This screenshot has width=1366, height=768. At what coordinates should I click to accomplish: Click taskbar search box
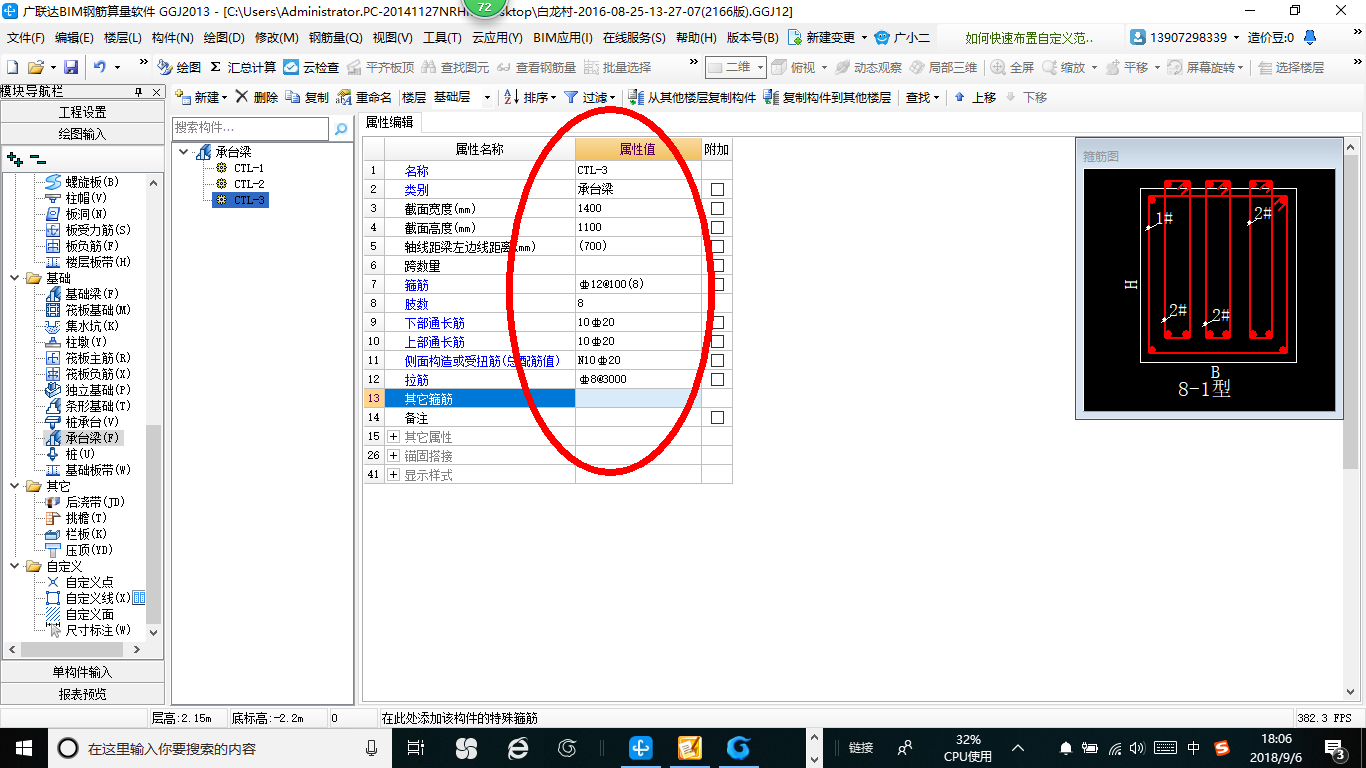click(x=221, y=747)
